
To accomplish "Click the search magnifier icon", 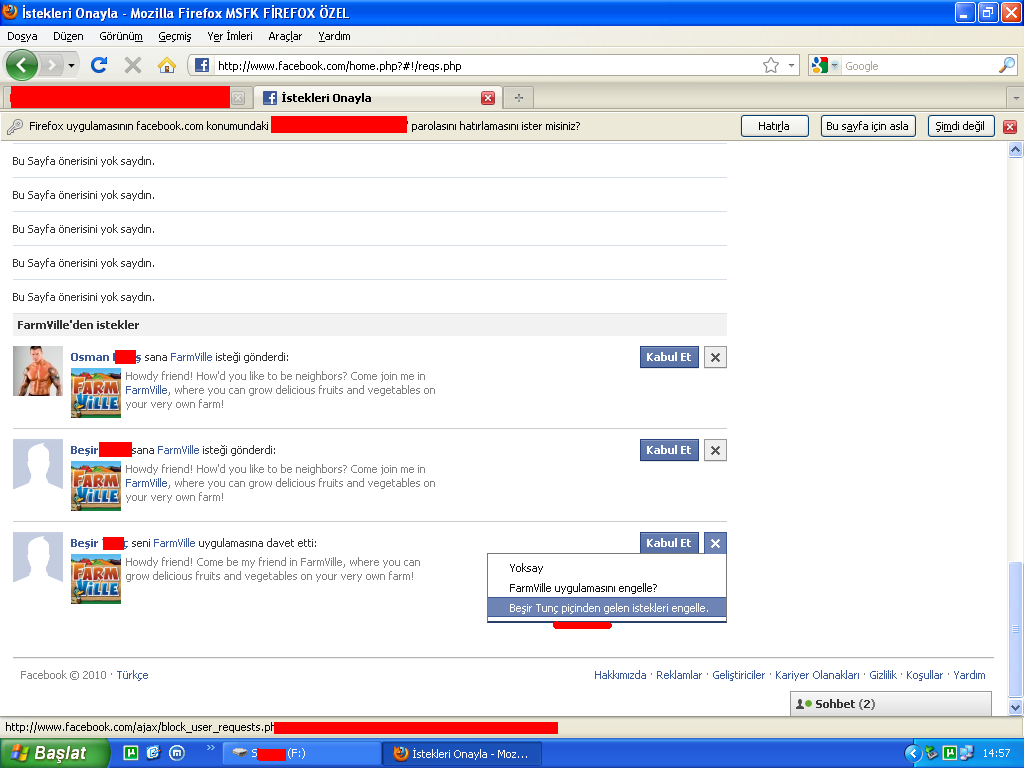I will pos(1007,65).
